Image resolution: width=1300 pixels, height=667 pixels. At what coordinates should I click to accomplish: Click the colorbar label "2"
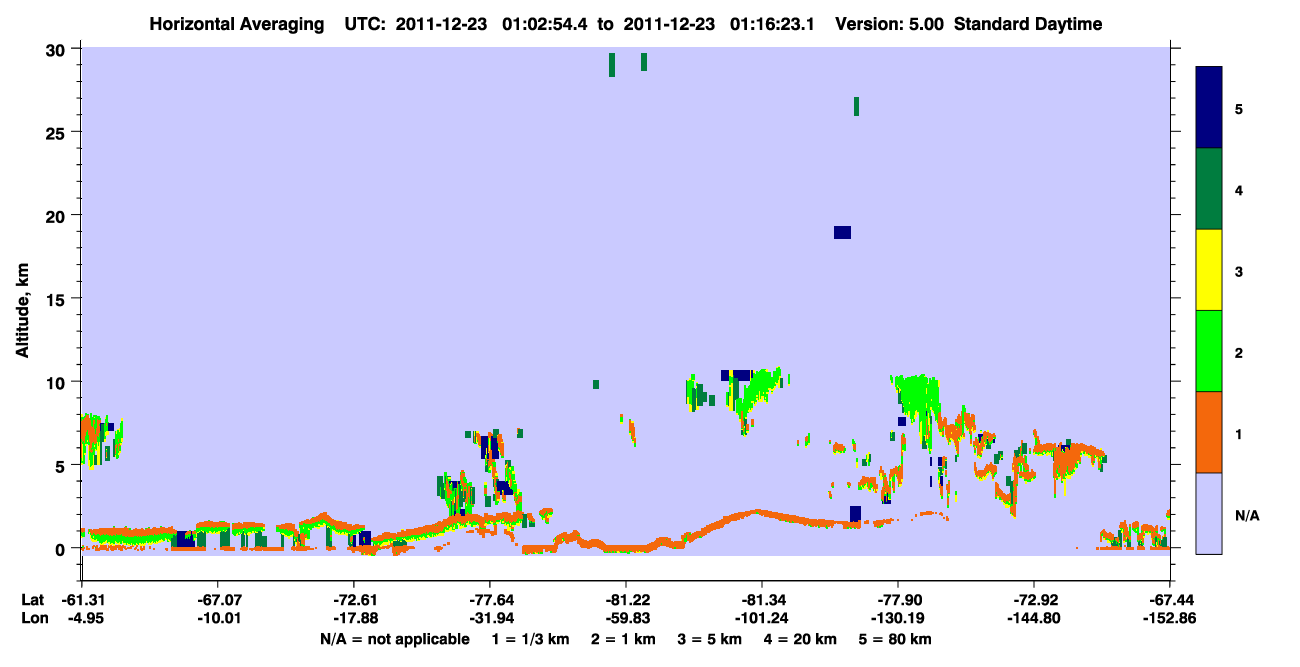tap(1238, 352)
